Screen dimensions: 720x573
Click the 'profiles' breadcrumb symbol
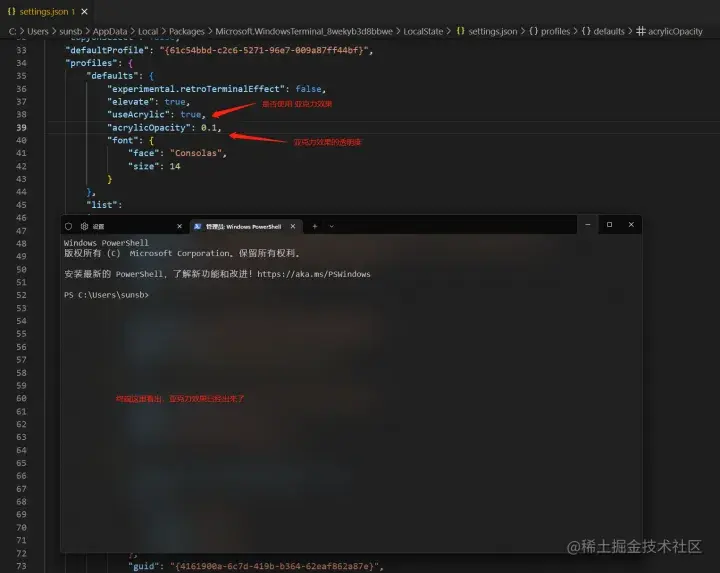[550, 31]
